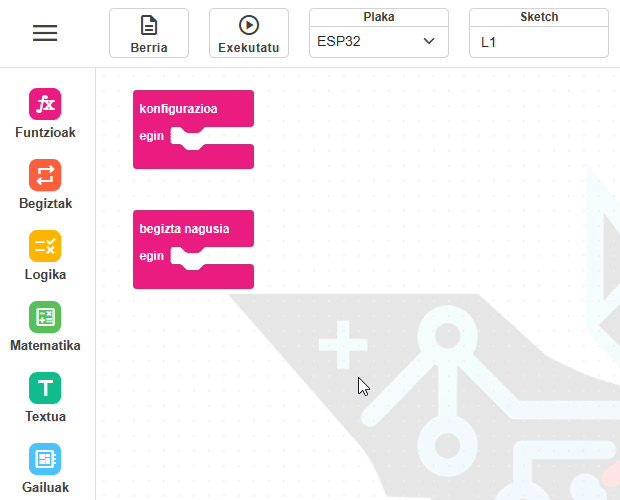This screenshot has width=620, height=500.
Task: Open the Matematika category
Action: tap(45, 327)
